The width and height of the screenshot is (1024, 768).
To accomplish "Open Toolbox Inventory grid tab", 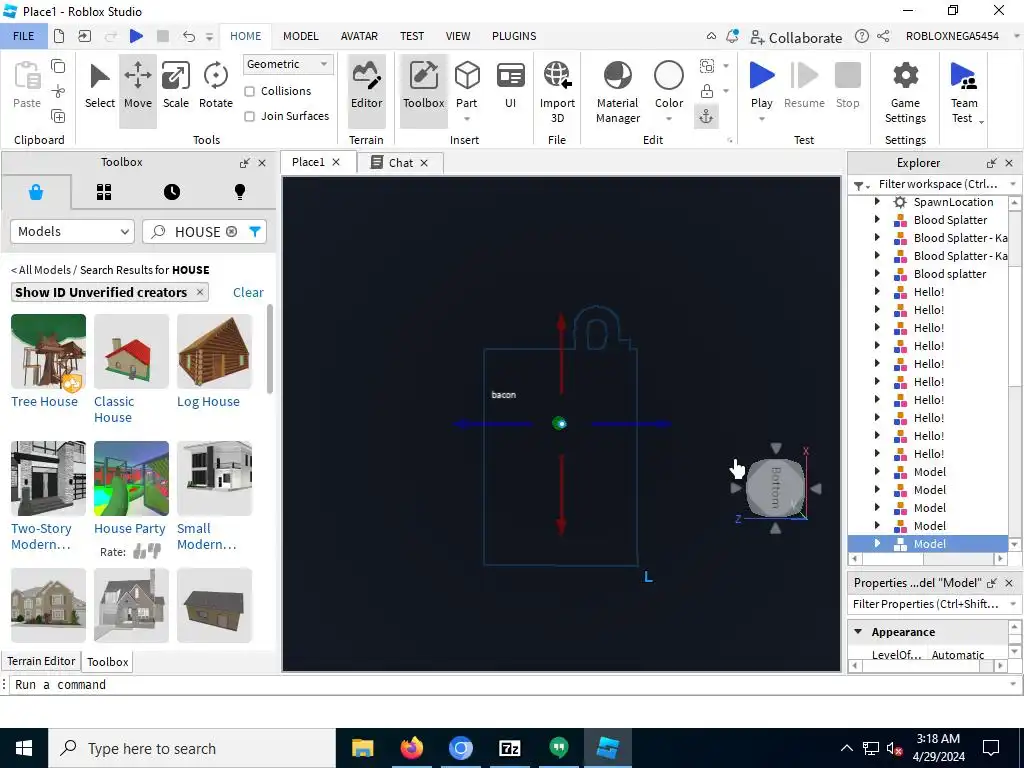I will [104, 192].
